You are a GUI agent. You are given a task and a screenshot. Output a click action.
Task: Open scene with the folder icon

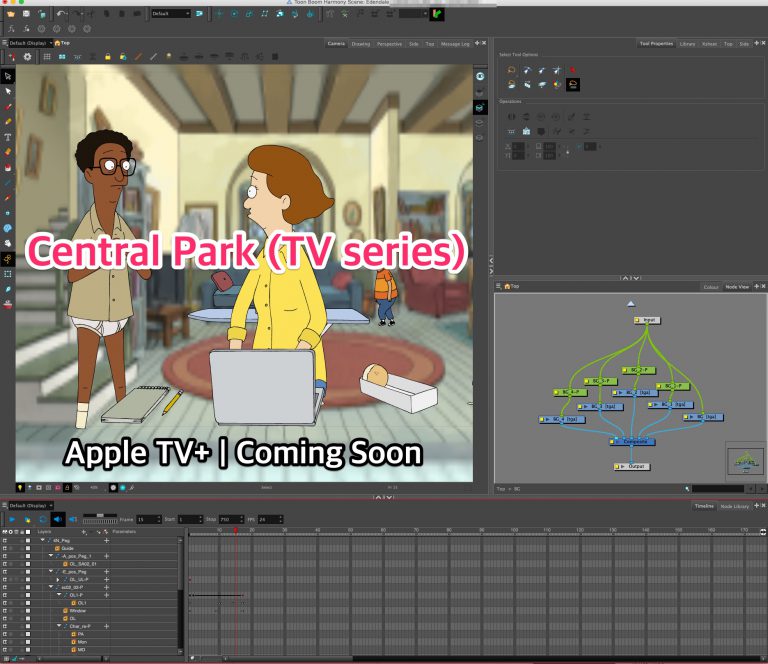point(11,14)
